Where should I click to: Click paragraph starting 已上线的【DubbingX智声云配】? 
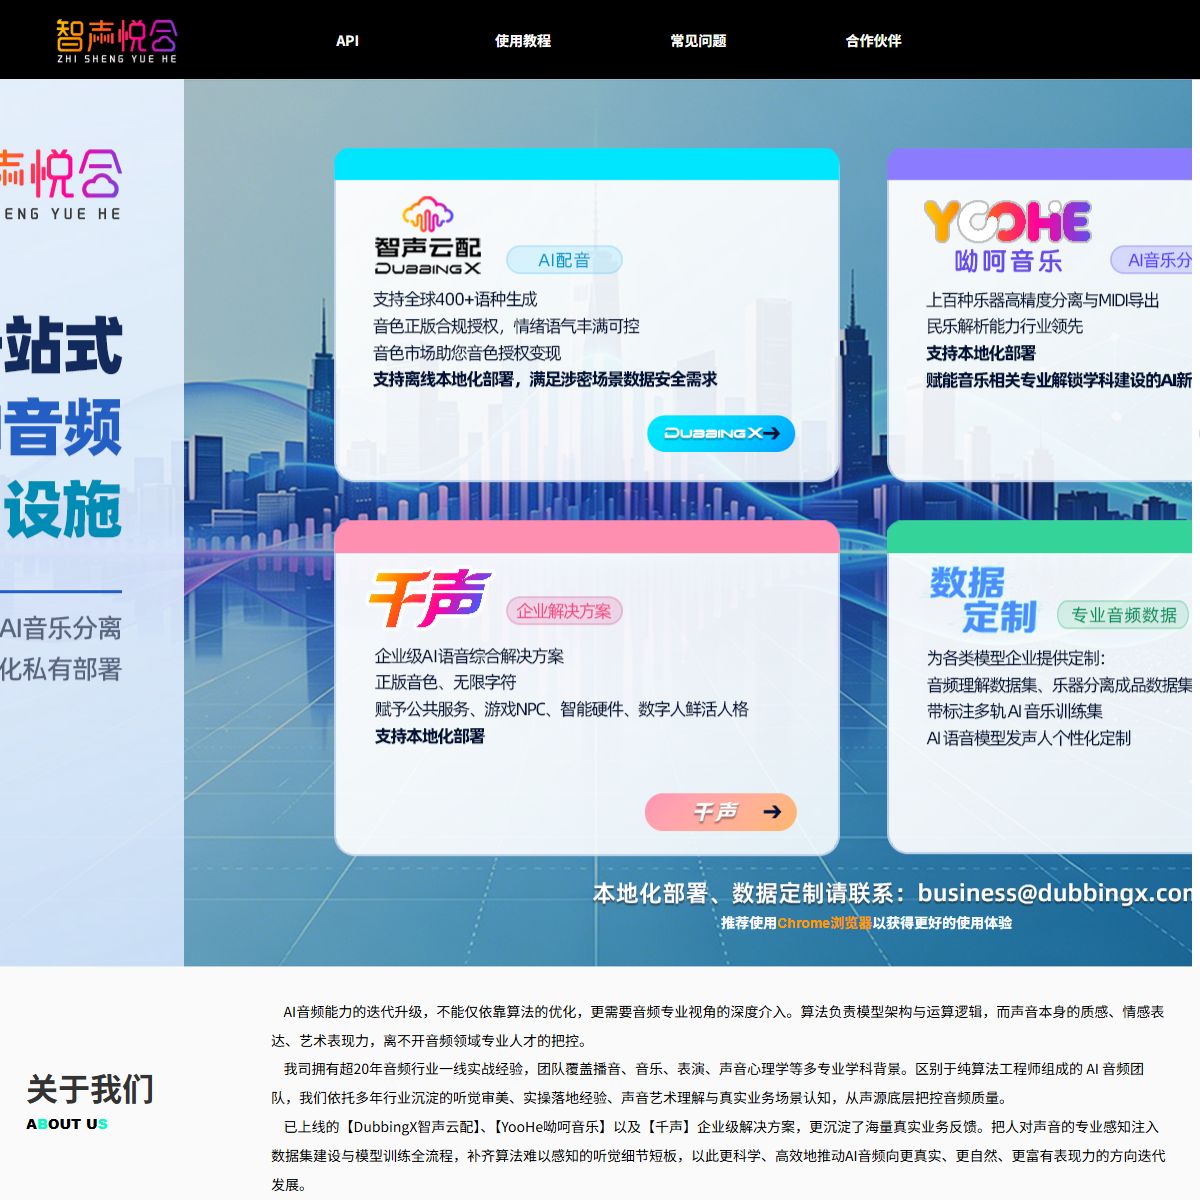(x=719, y=1155)
